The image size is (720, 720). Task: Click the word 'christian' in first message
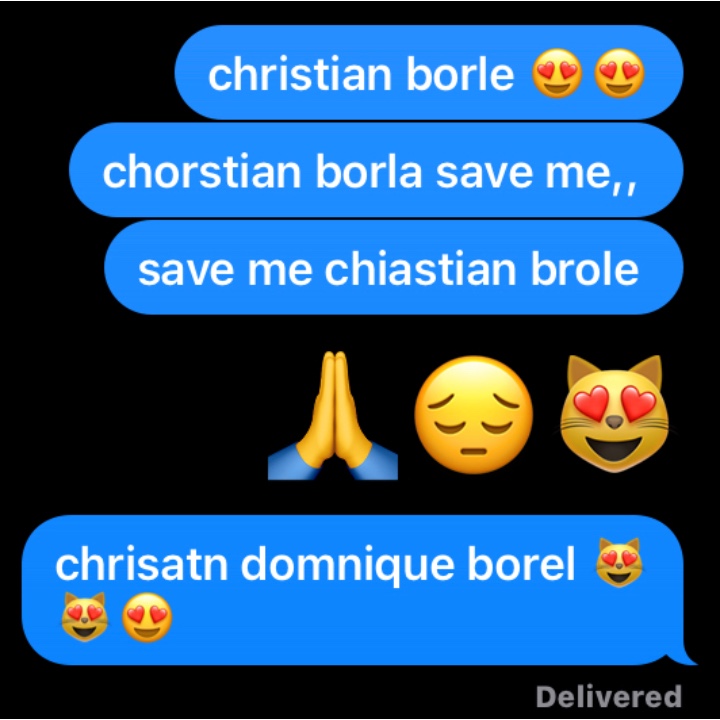tap(300, 73)
